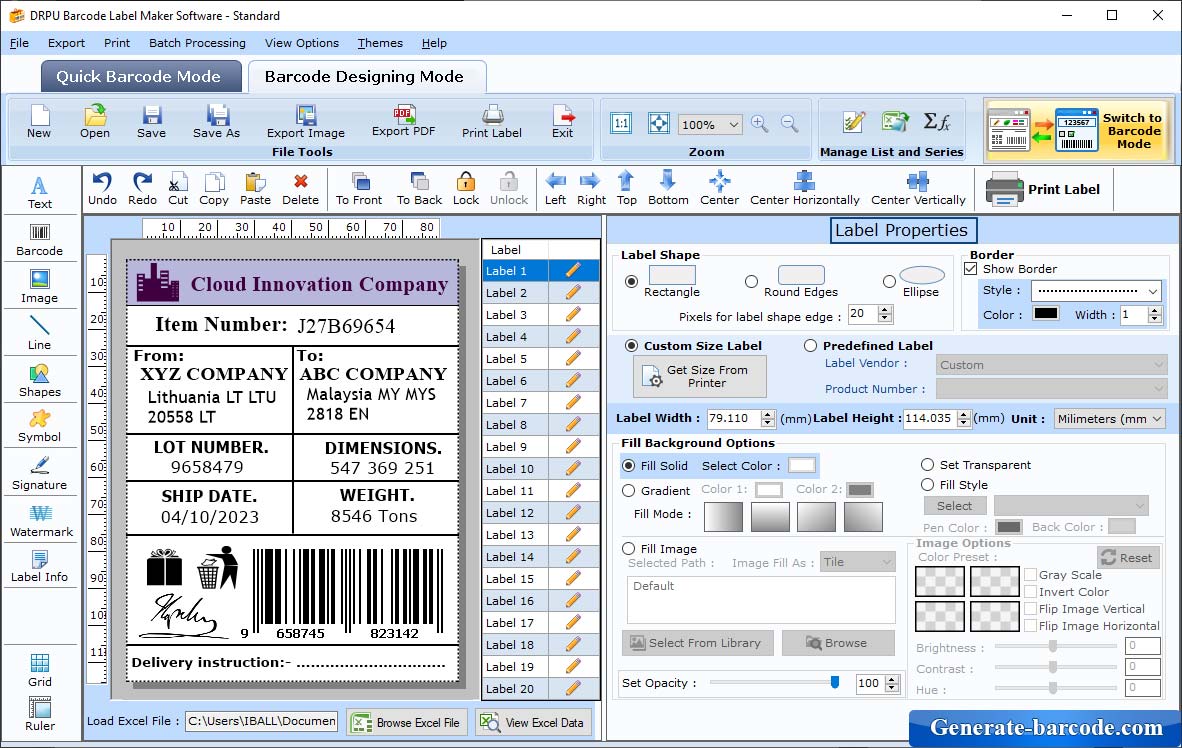Zoom out of the label
The width and height of the screenshot is (1182, 748).
[x=789, y=124]
